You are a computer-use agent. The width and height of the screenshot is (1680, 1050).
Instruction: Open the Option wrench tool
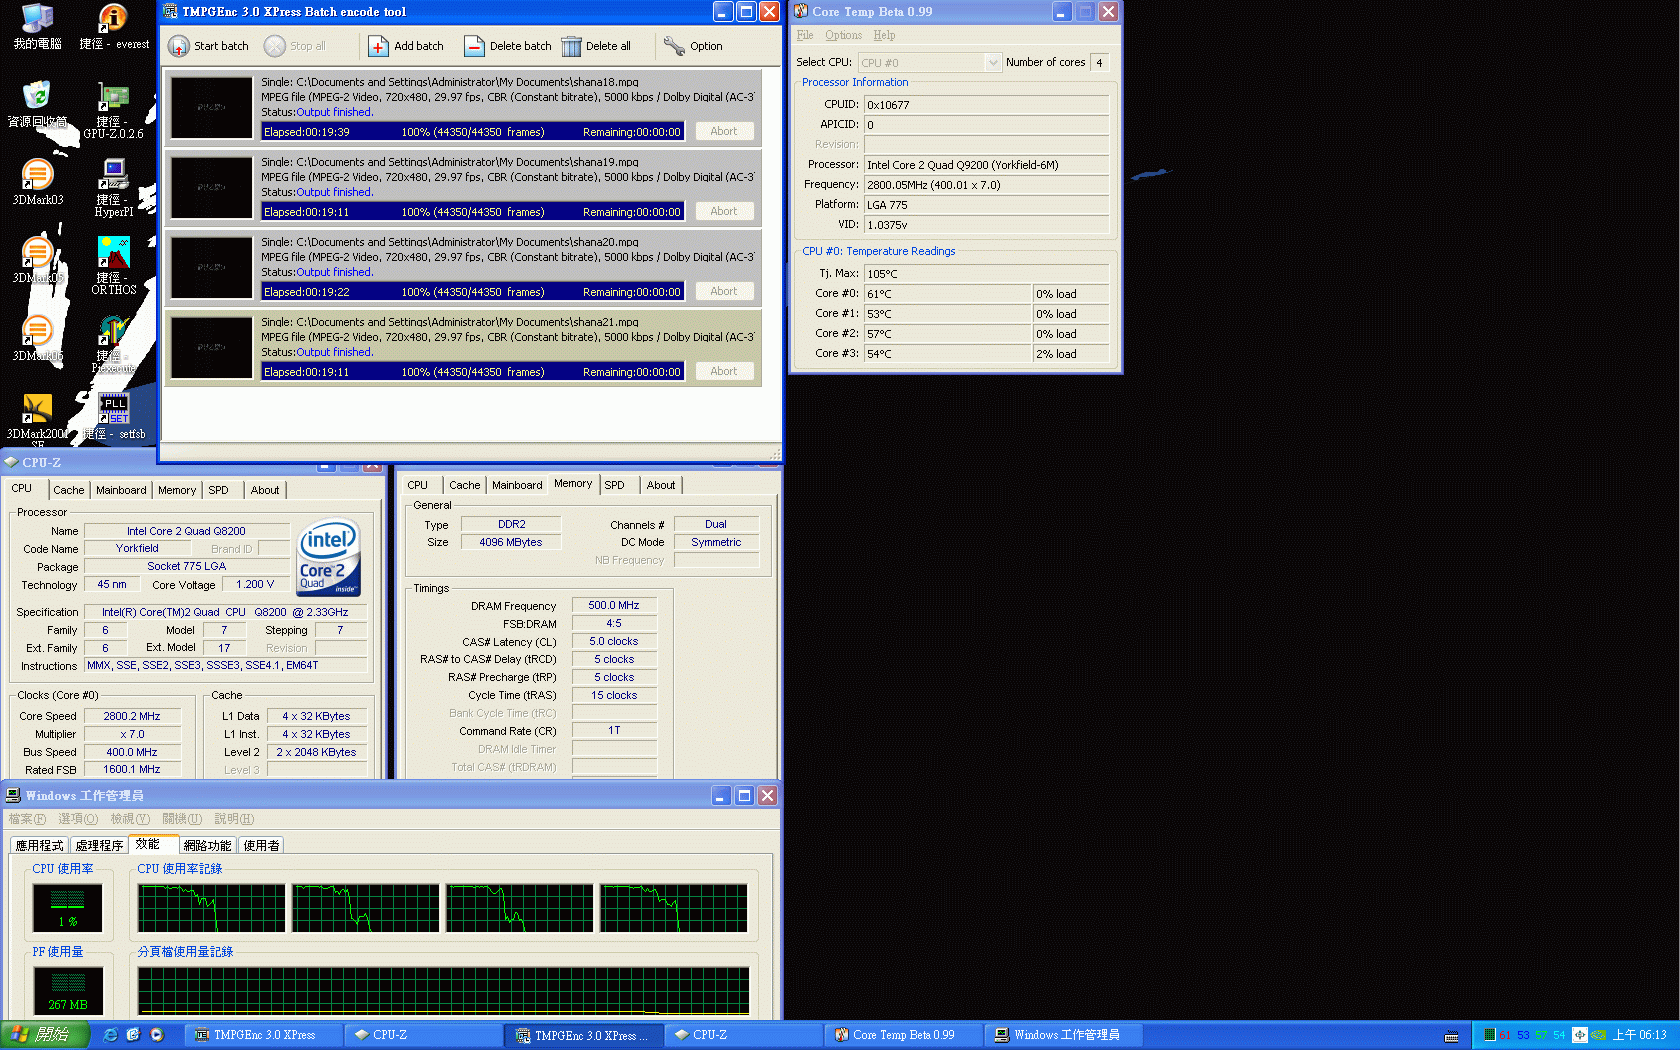(693, 46)
